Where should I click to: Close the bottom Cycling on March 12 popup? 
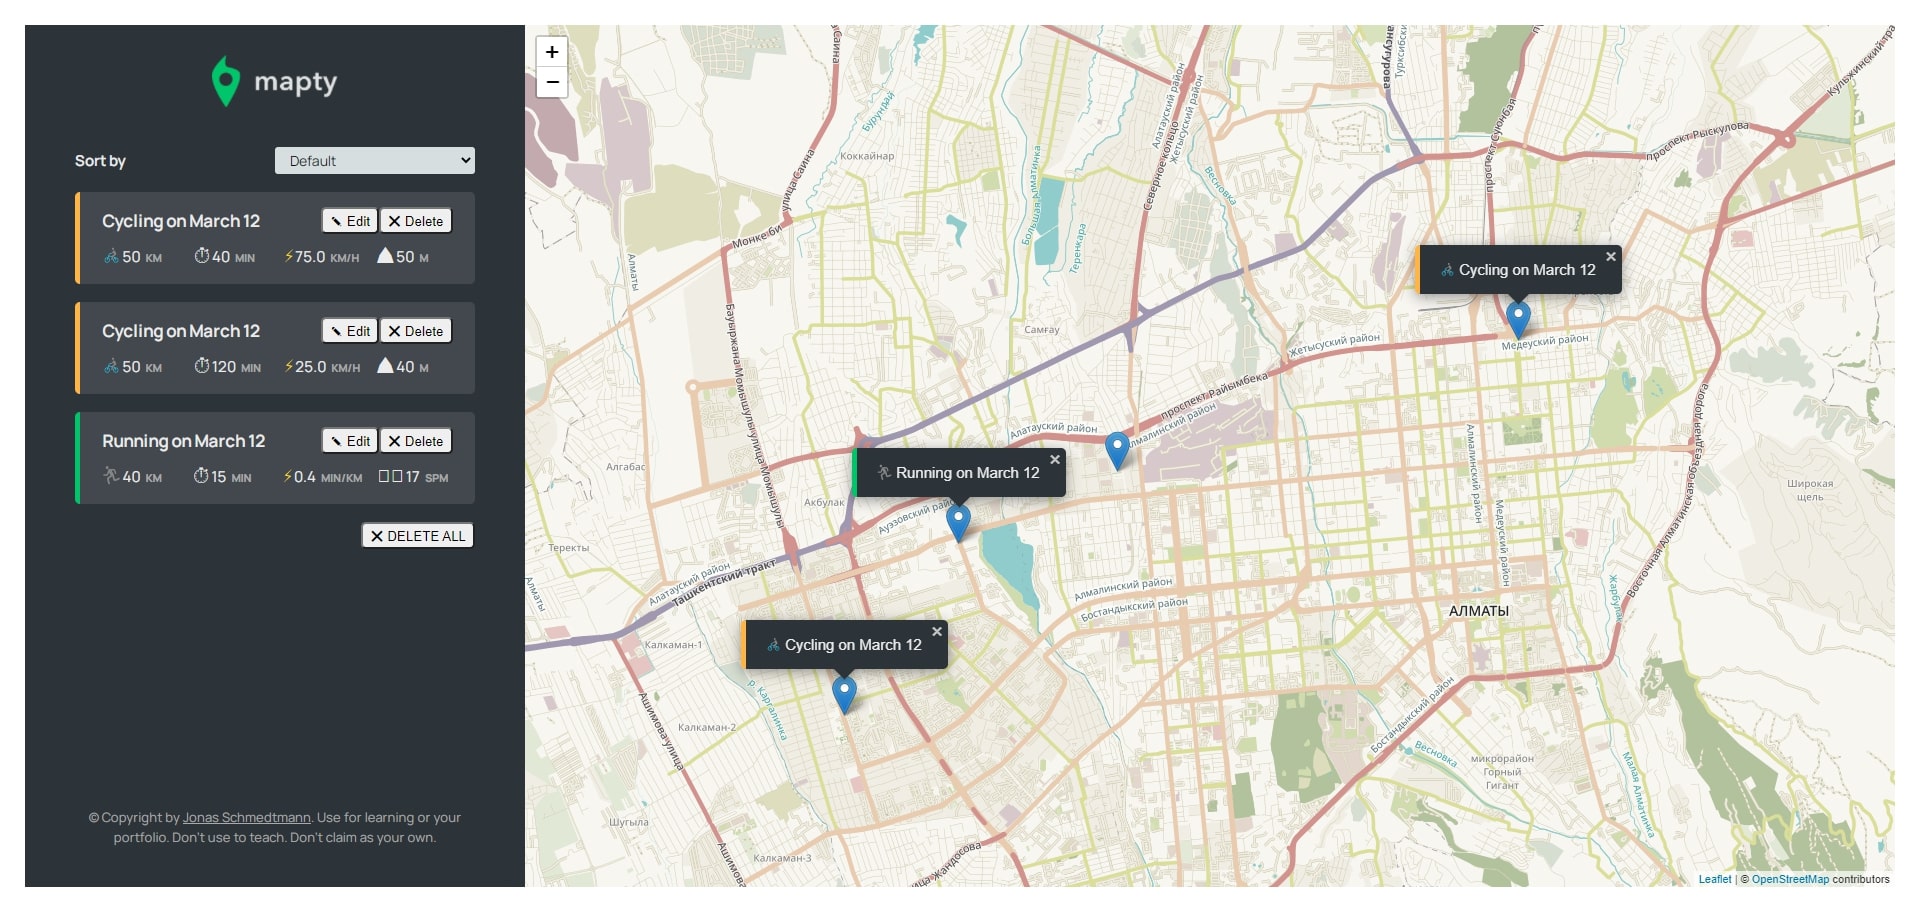[x=937, y=632]
